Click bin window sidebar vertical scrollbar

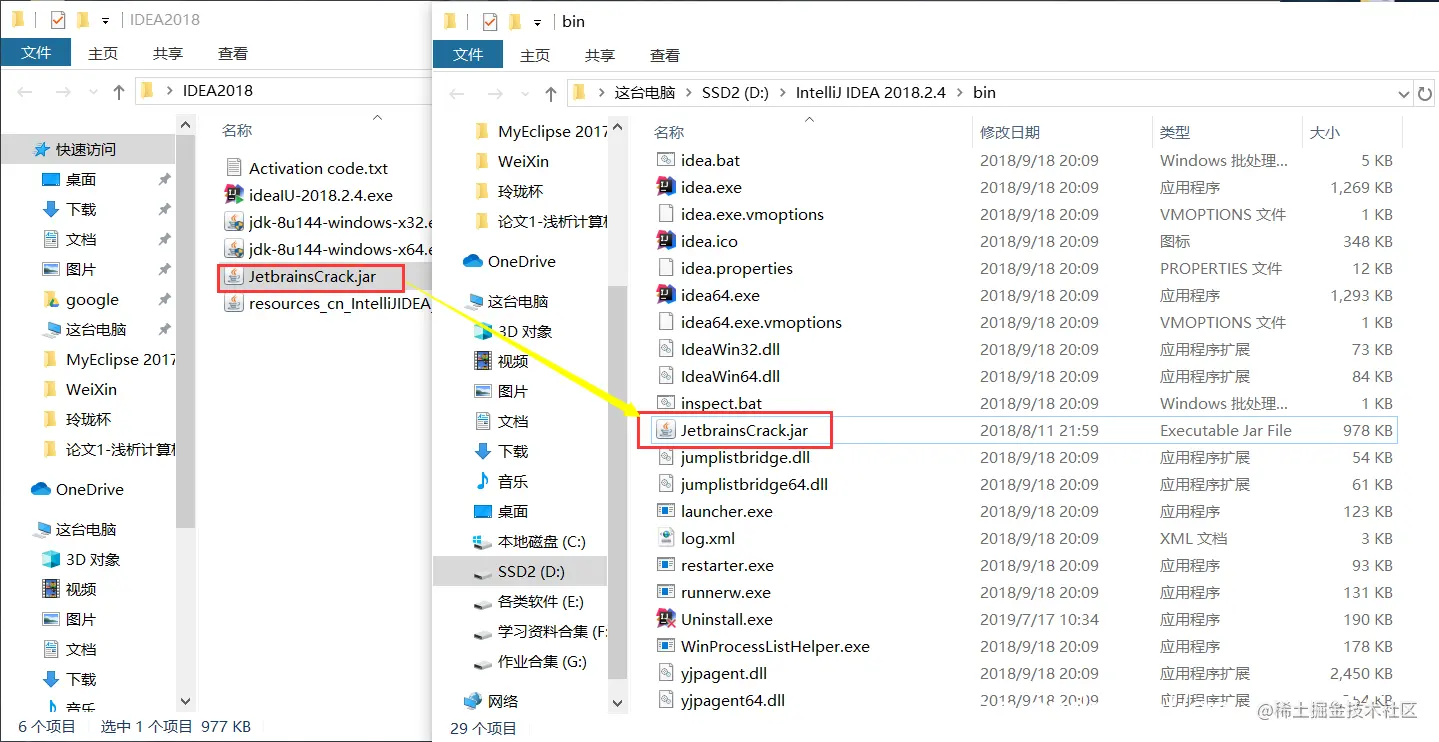pyautogui.click(x=618, y=480)
